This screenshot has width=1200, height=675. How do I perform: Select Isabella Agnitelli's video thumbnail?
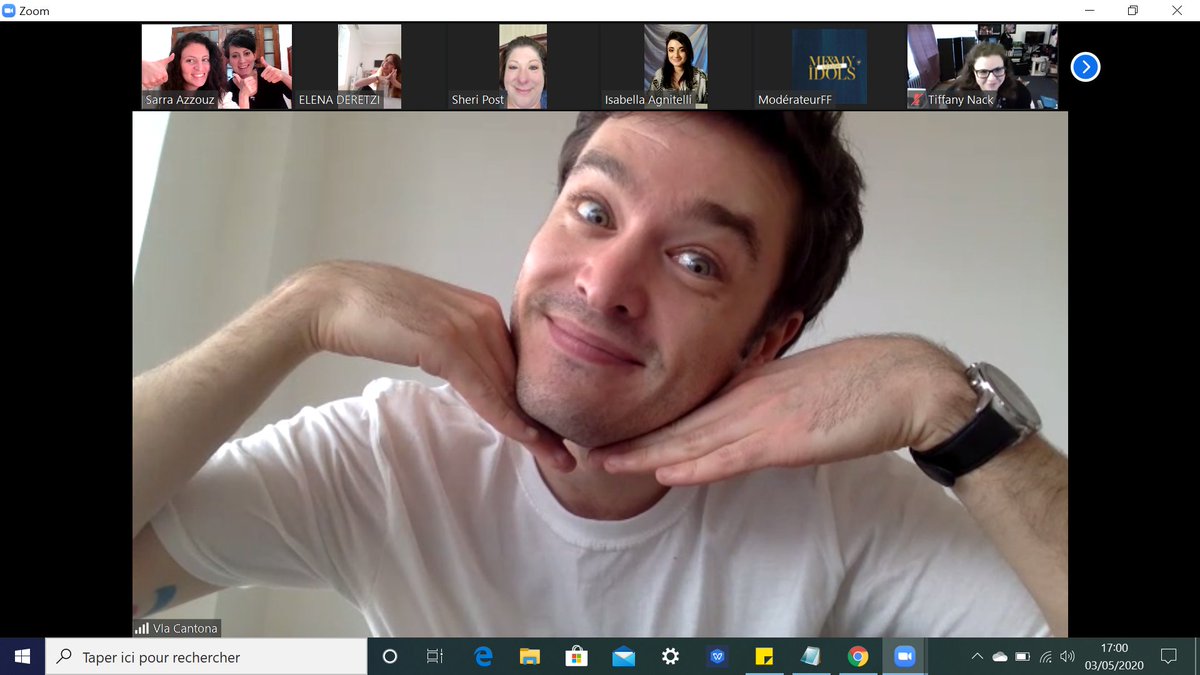[676, 66]
